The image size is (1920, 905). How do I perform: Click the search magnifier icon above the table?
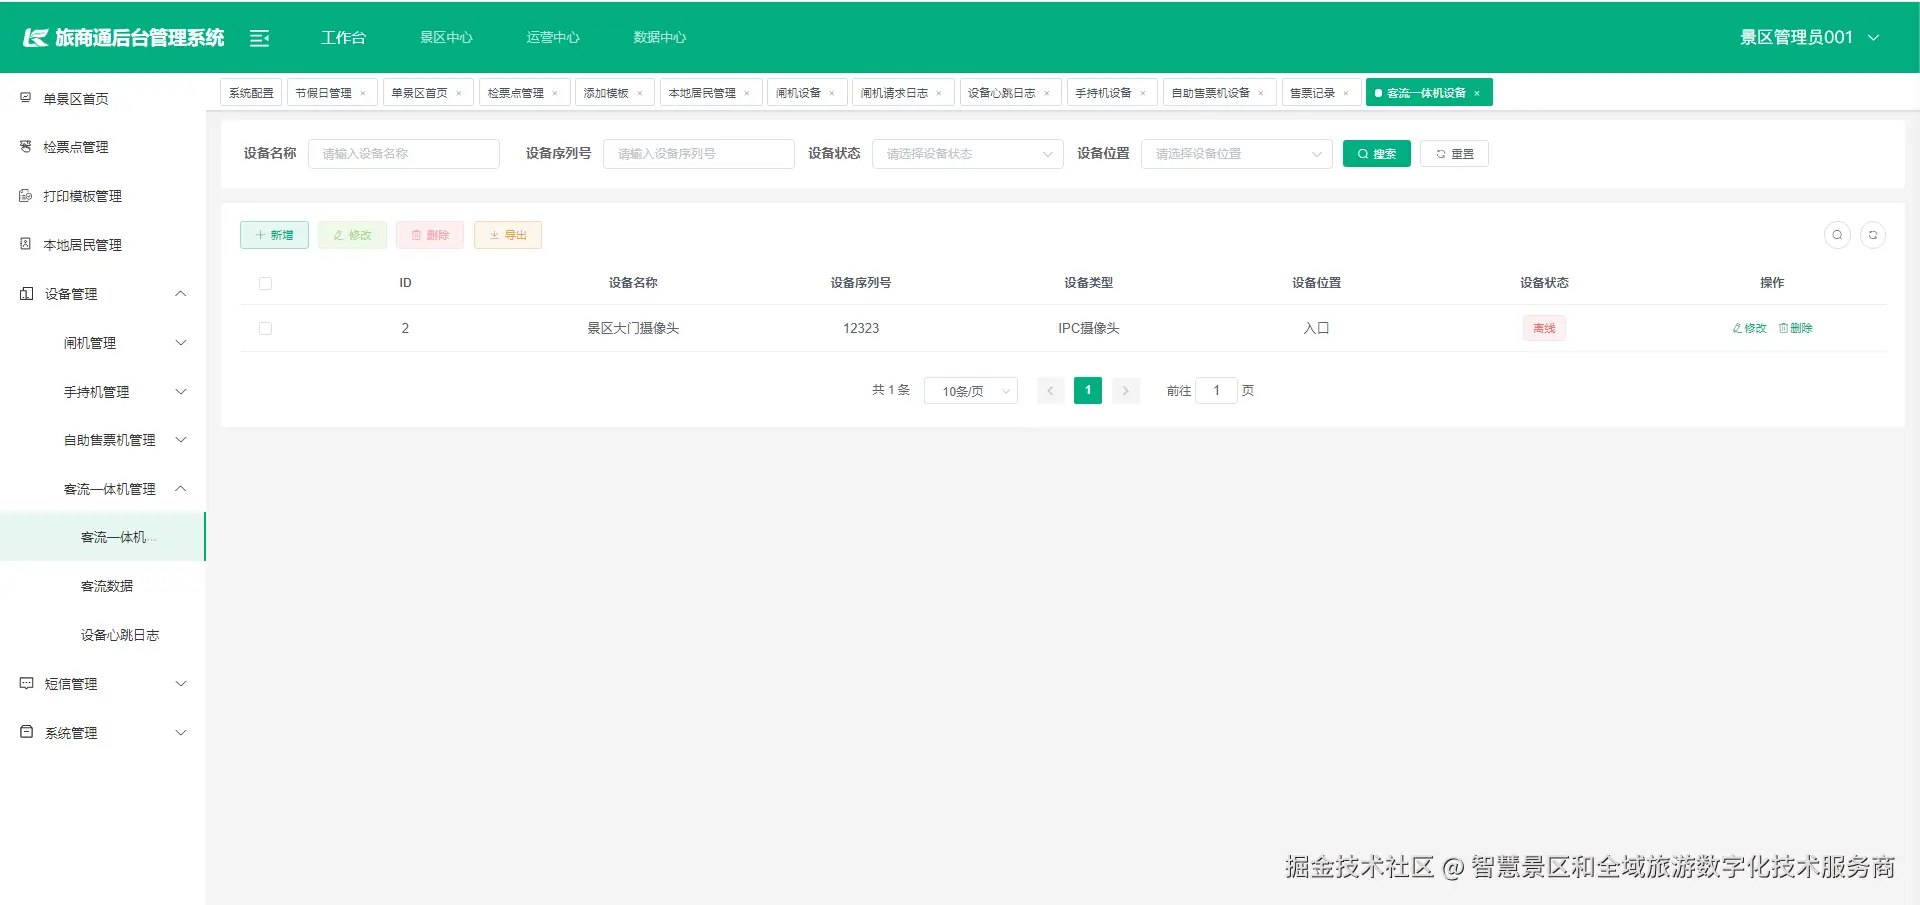tap(1837, 235)
